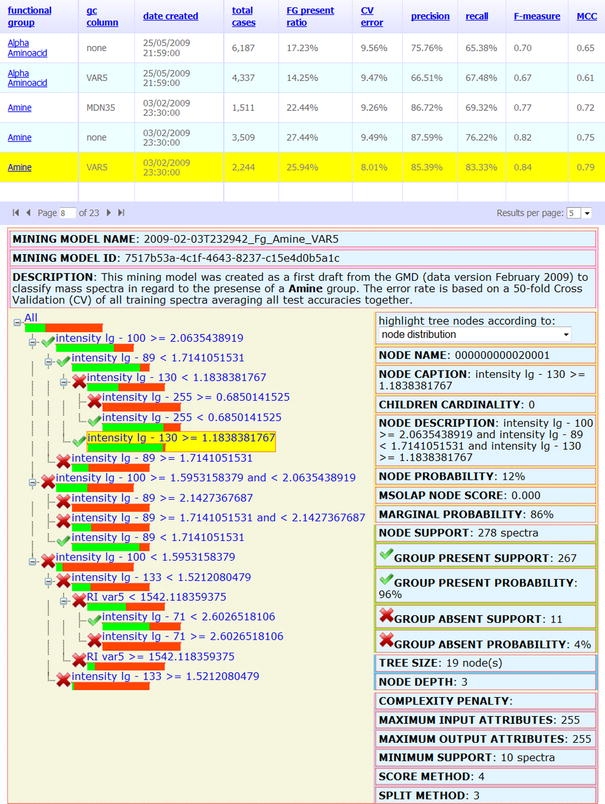Click the 87.59% precision cell
Viewport: 605px width, 804px height.
click(x=427, y=137)
